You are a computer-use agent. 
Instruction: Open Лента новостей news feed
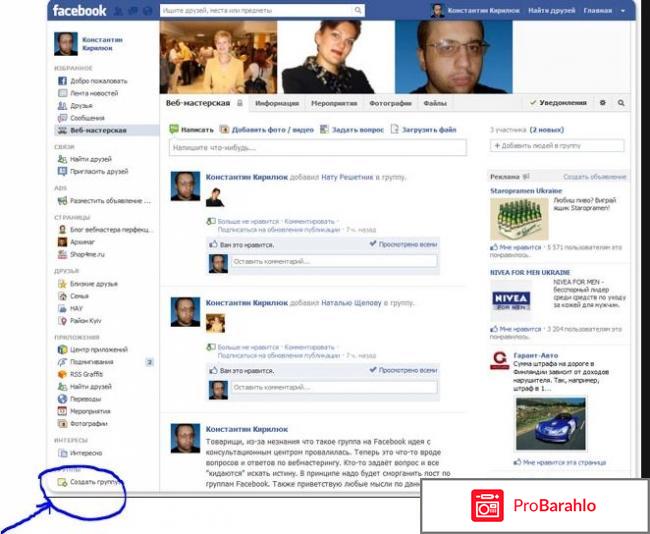pyautogui.click(x=93, y=92)
